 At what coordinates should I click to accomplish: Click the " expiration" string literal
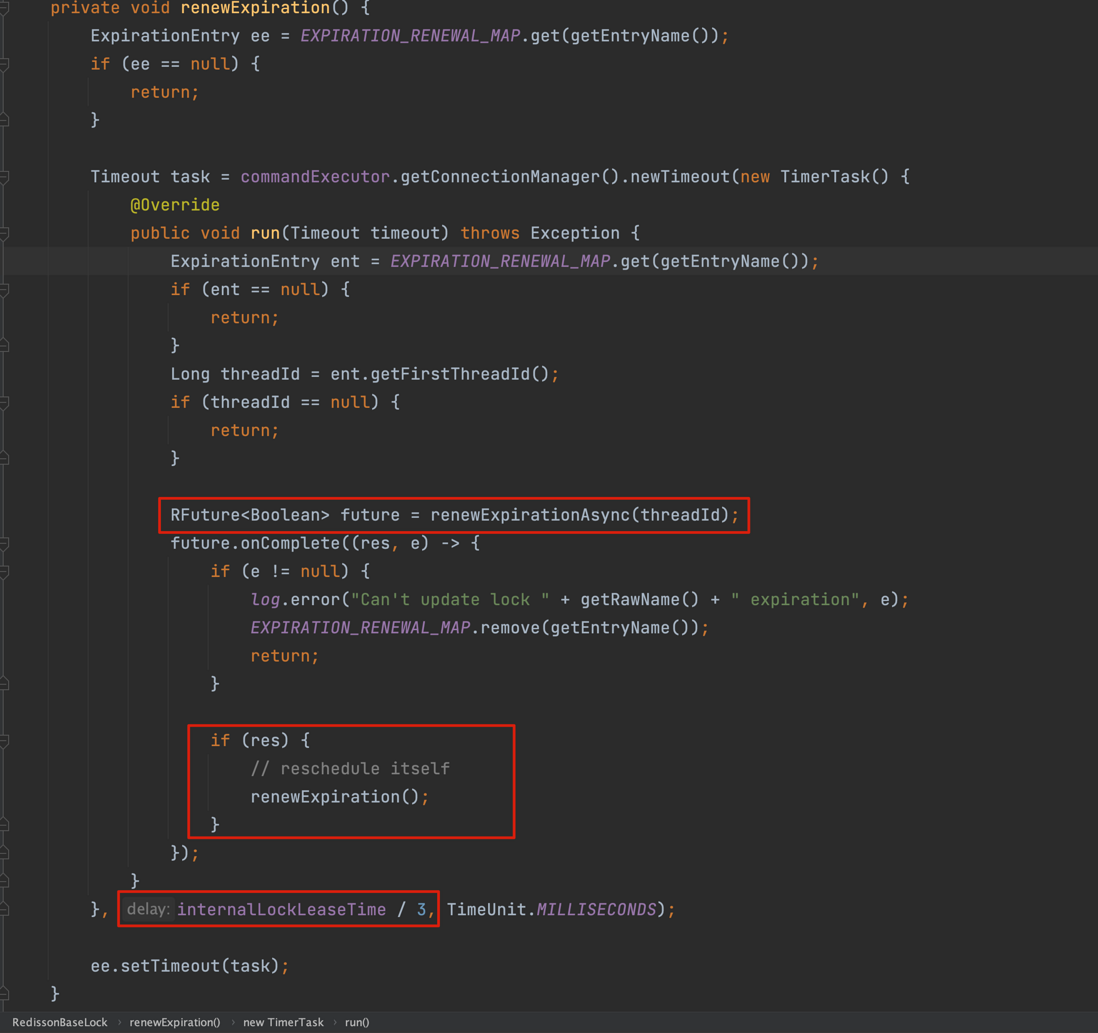pyautogui.click(x=795, y=599)
